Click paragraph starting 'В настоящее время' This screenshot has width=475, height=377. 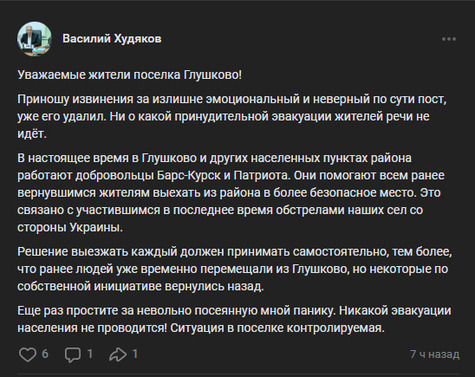(231, 192)
